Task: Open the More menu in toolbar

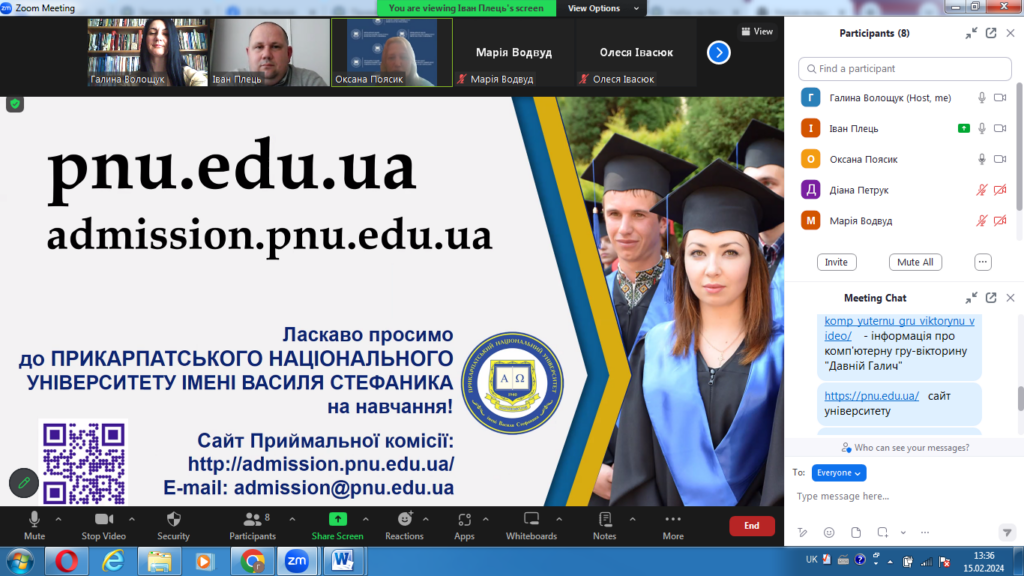Action: point(673,520)
